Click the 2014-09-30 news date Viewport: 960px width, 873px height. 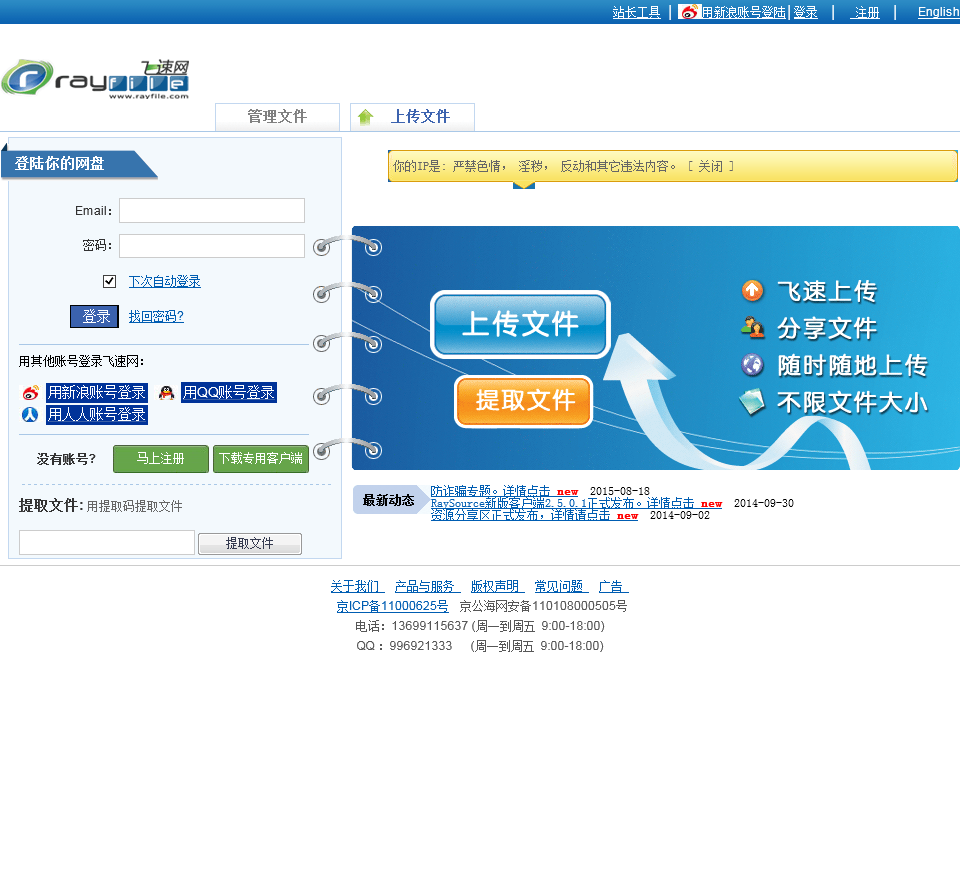(763, 503)
